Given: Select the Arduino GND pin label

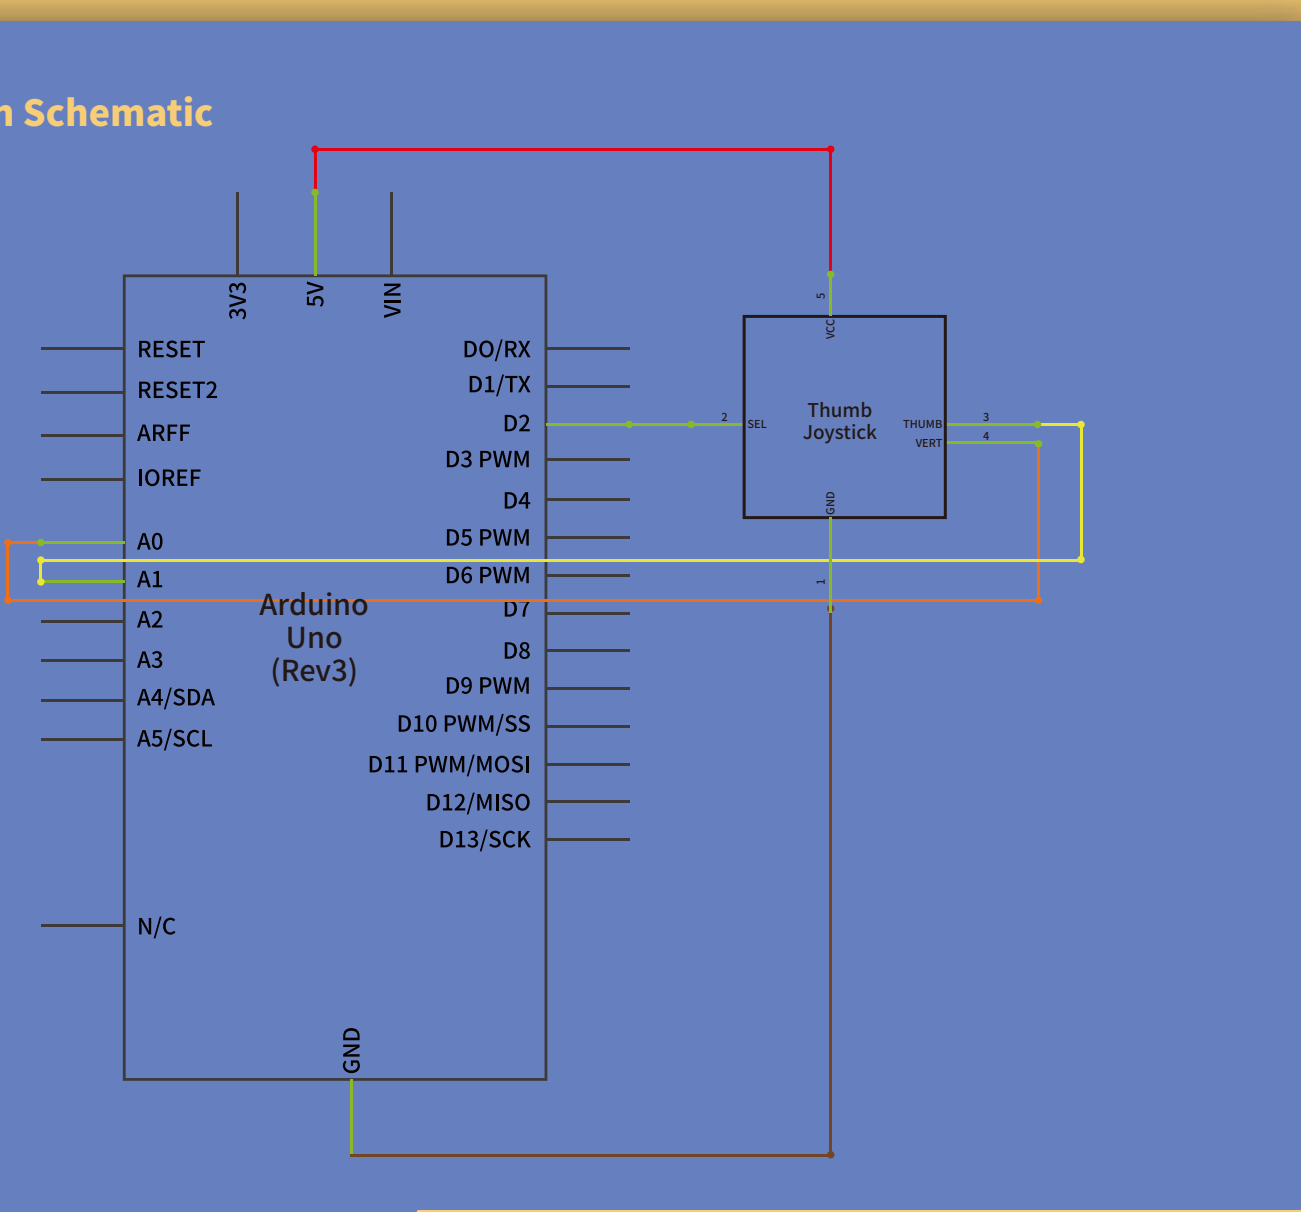Looking at the screenshot, I should click(352, 1050).
